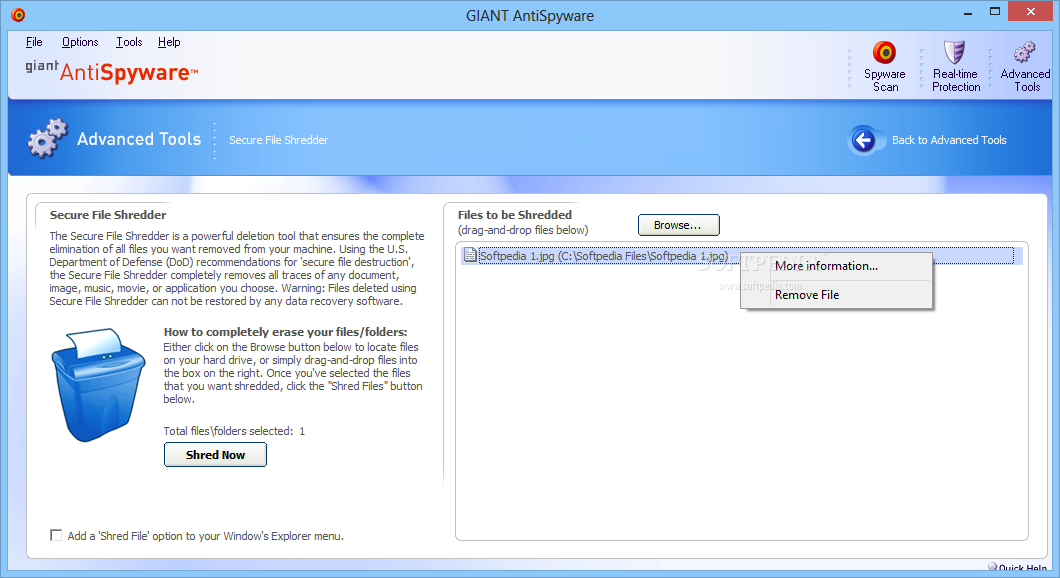Open the File menu
The height and width of the screenshot is (578, 1060).
click(x=34, y=42)
